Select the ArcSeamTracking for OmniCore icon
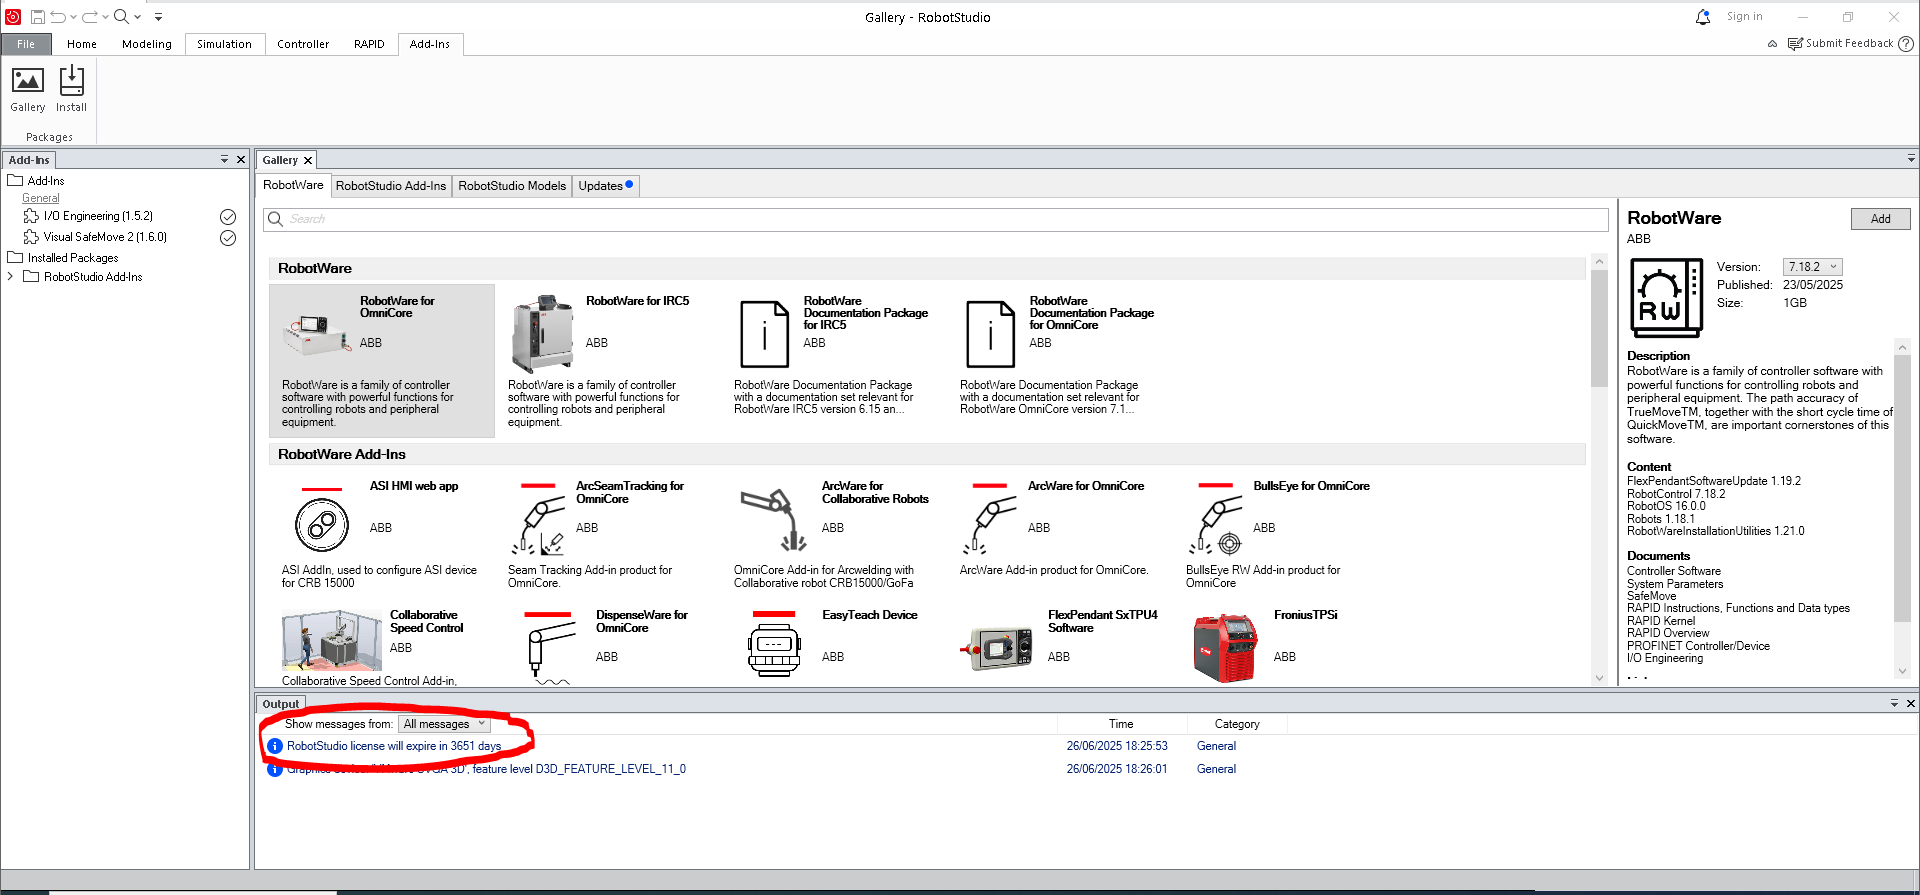 [539, 520]
